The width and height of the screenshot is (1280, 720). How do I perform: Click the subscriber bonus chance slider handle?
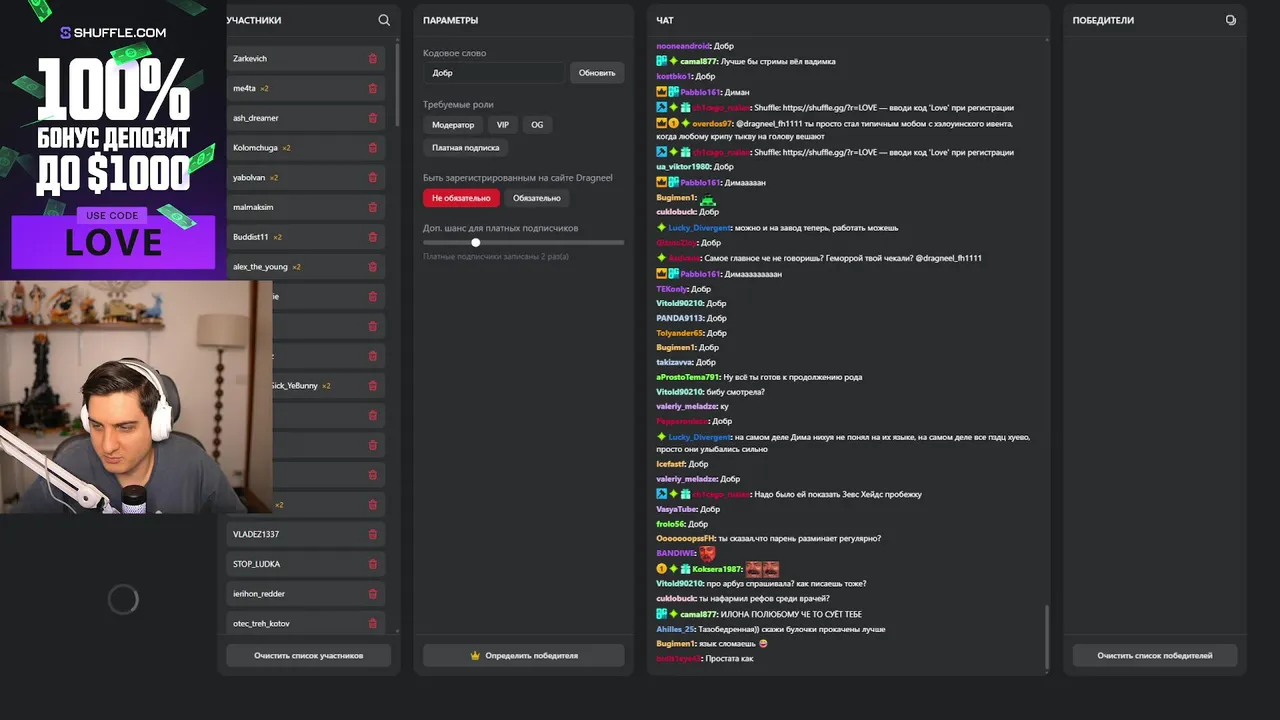pyautogui.click(x=476, y=242)
